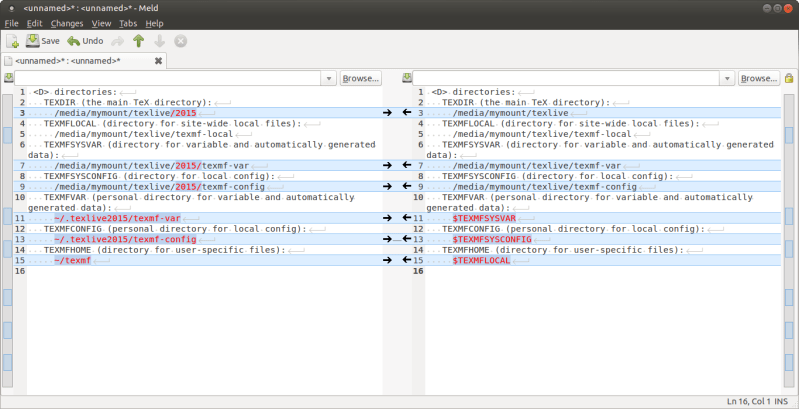Viewport: 799px width, 409px height.
Task: Click left pane text /media/mymount/texlive/2015
Action: pyautogui.click(x=125, y=113)
